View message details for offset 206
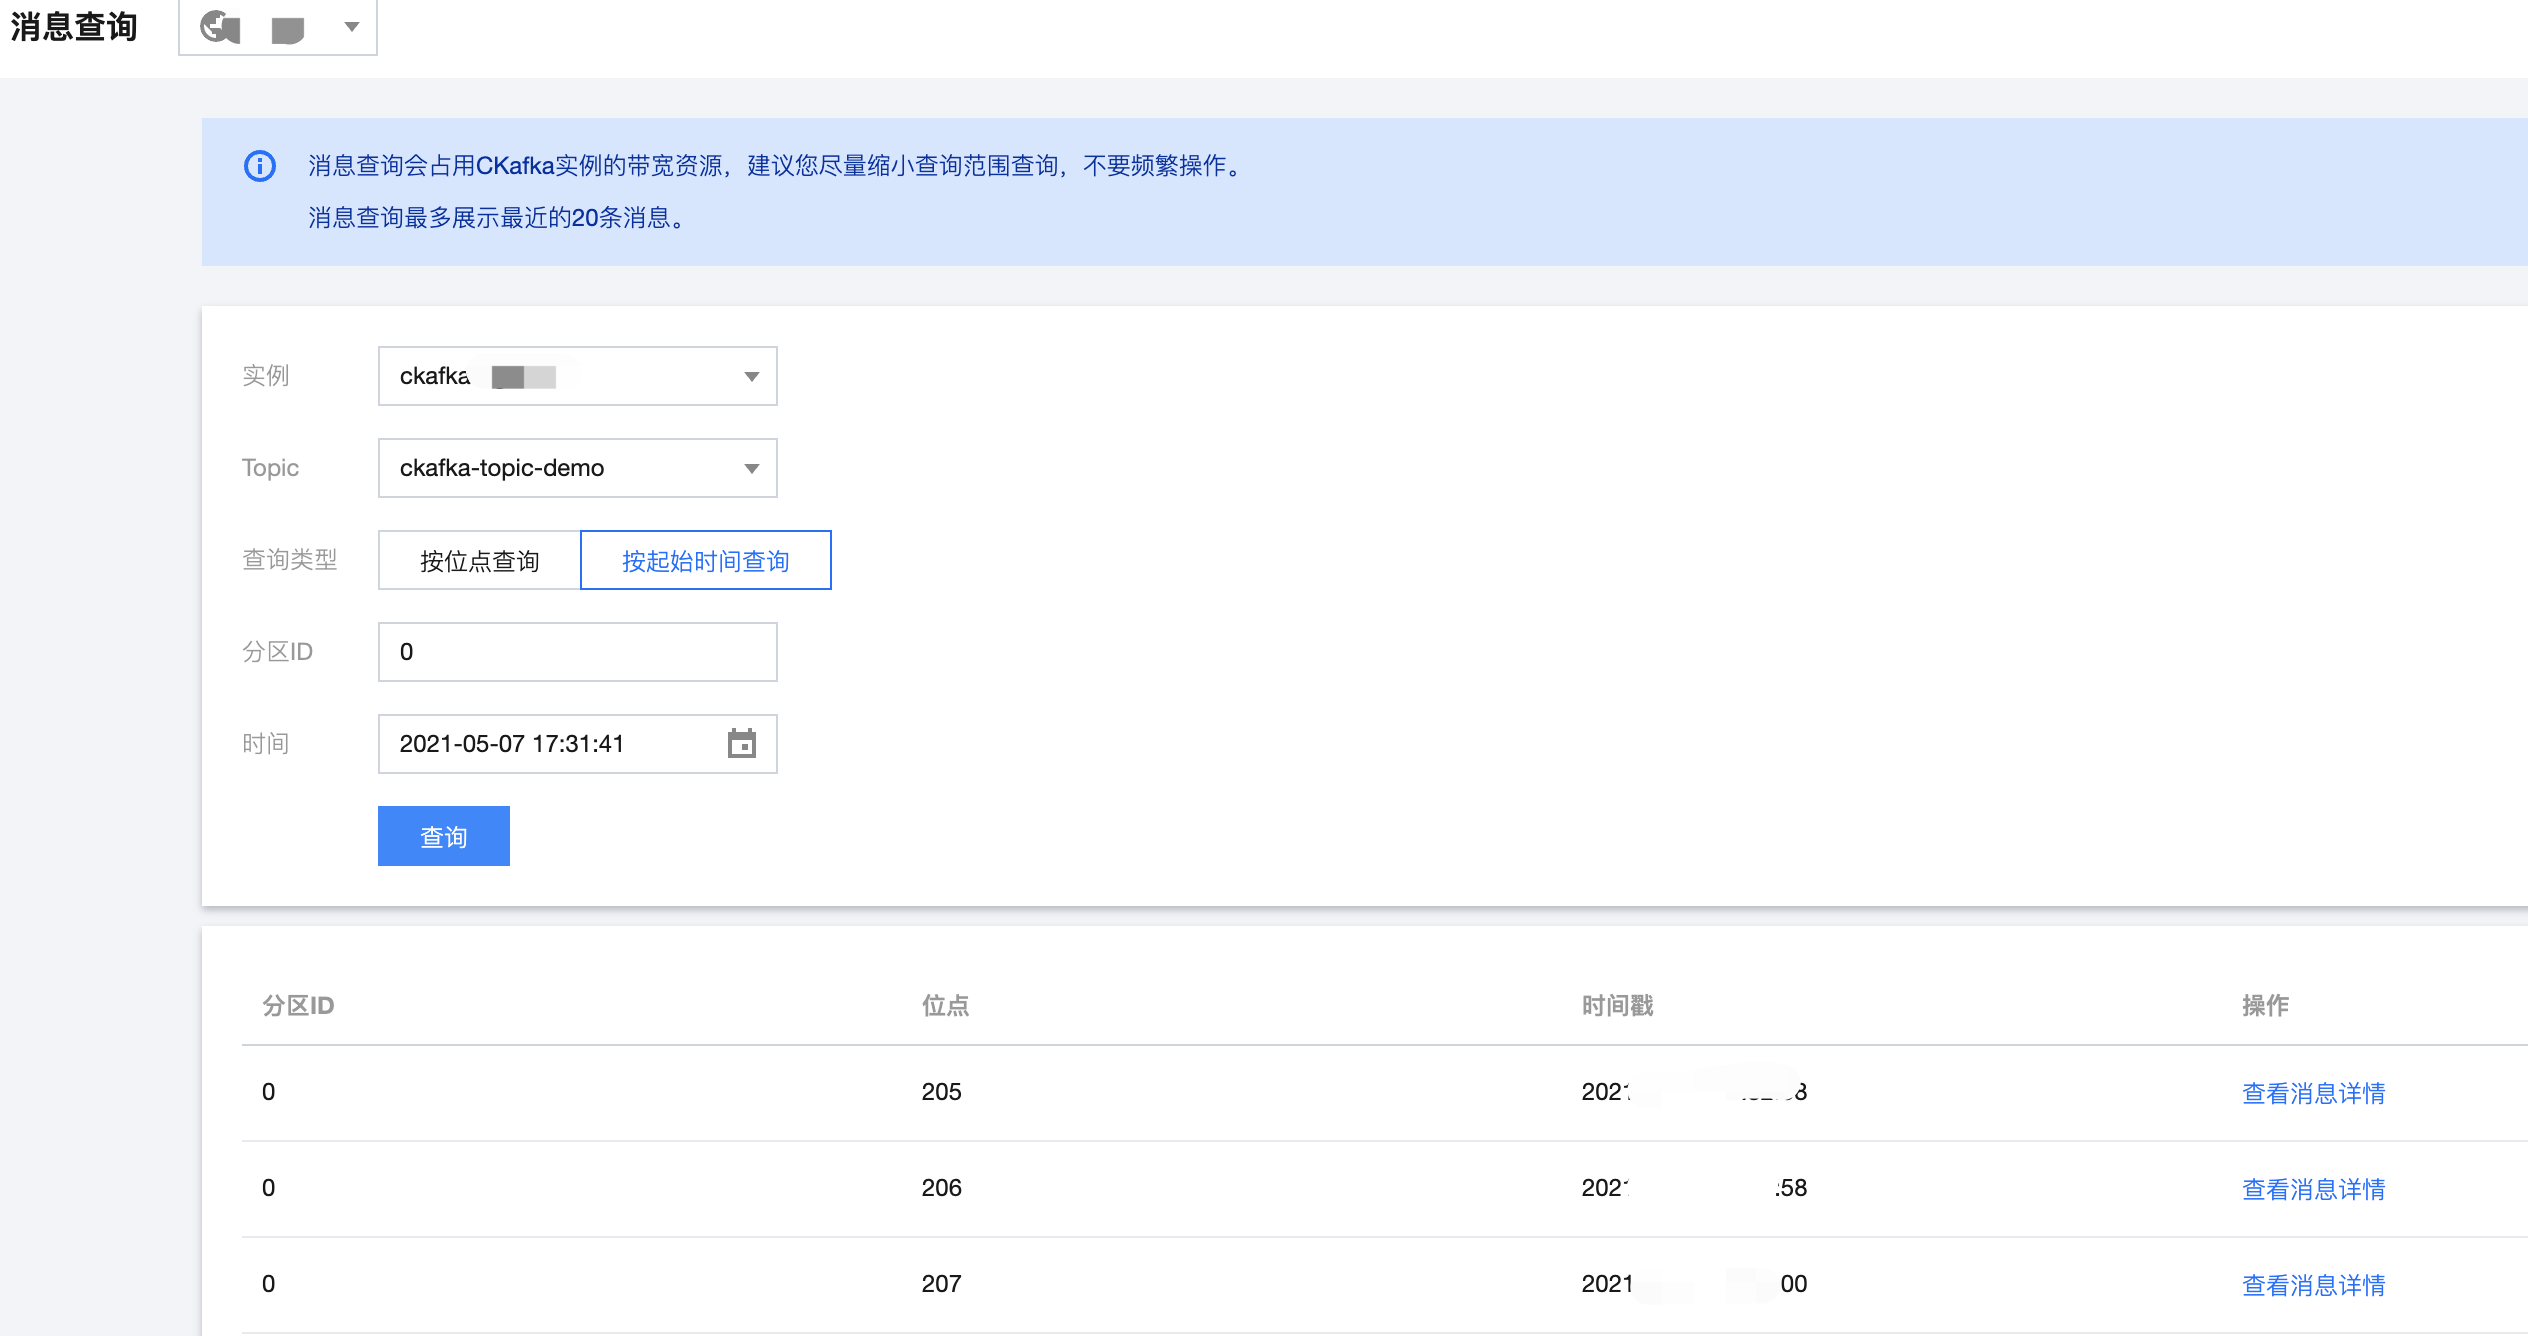Viewport: 2528px width, 1336px height. 2313,1189
